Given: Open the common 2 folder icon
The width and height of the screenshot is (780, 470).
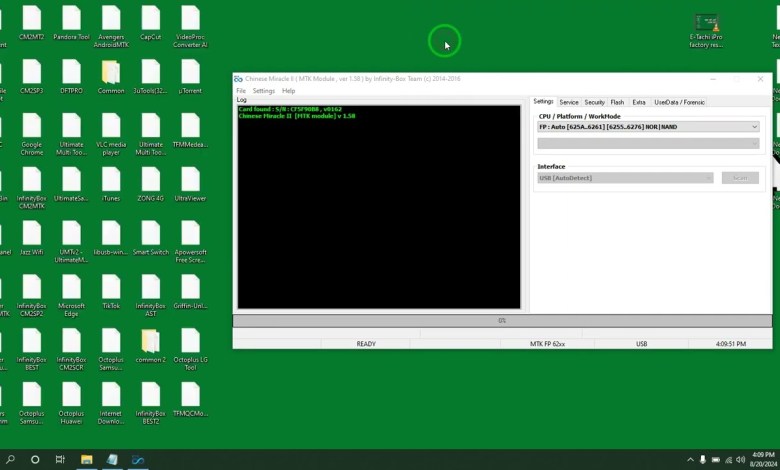Looking at the screenshot, I should coord(151,346).
